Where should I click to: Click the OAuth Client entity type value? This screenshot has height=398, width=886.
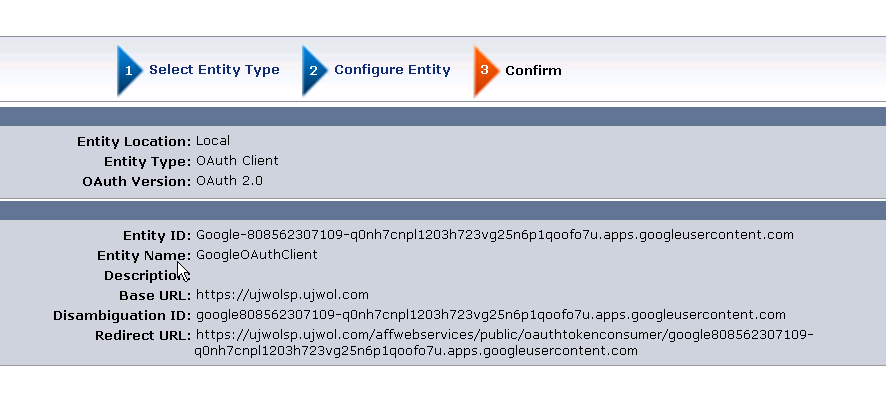(x=237, y=161)
